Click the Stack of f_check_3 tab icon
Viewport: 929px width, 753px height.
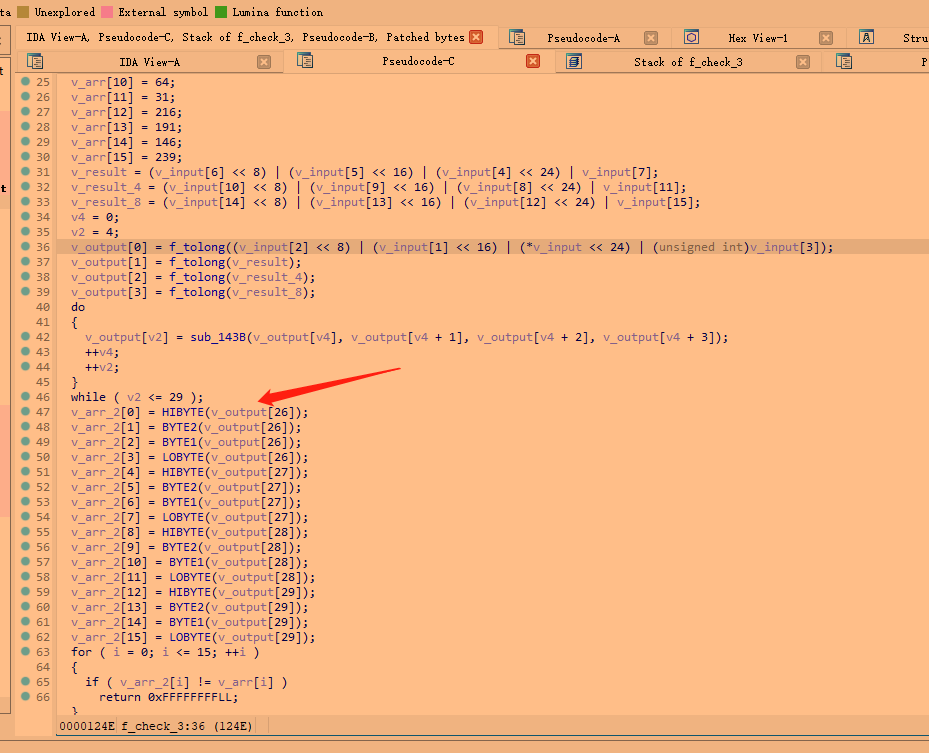coord(571,61)
